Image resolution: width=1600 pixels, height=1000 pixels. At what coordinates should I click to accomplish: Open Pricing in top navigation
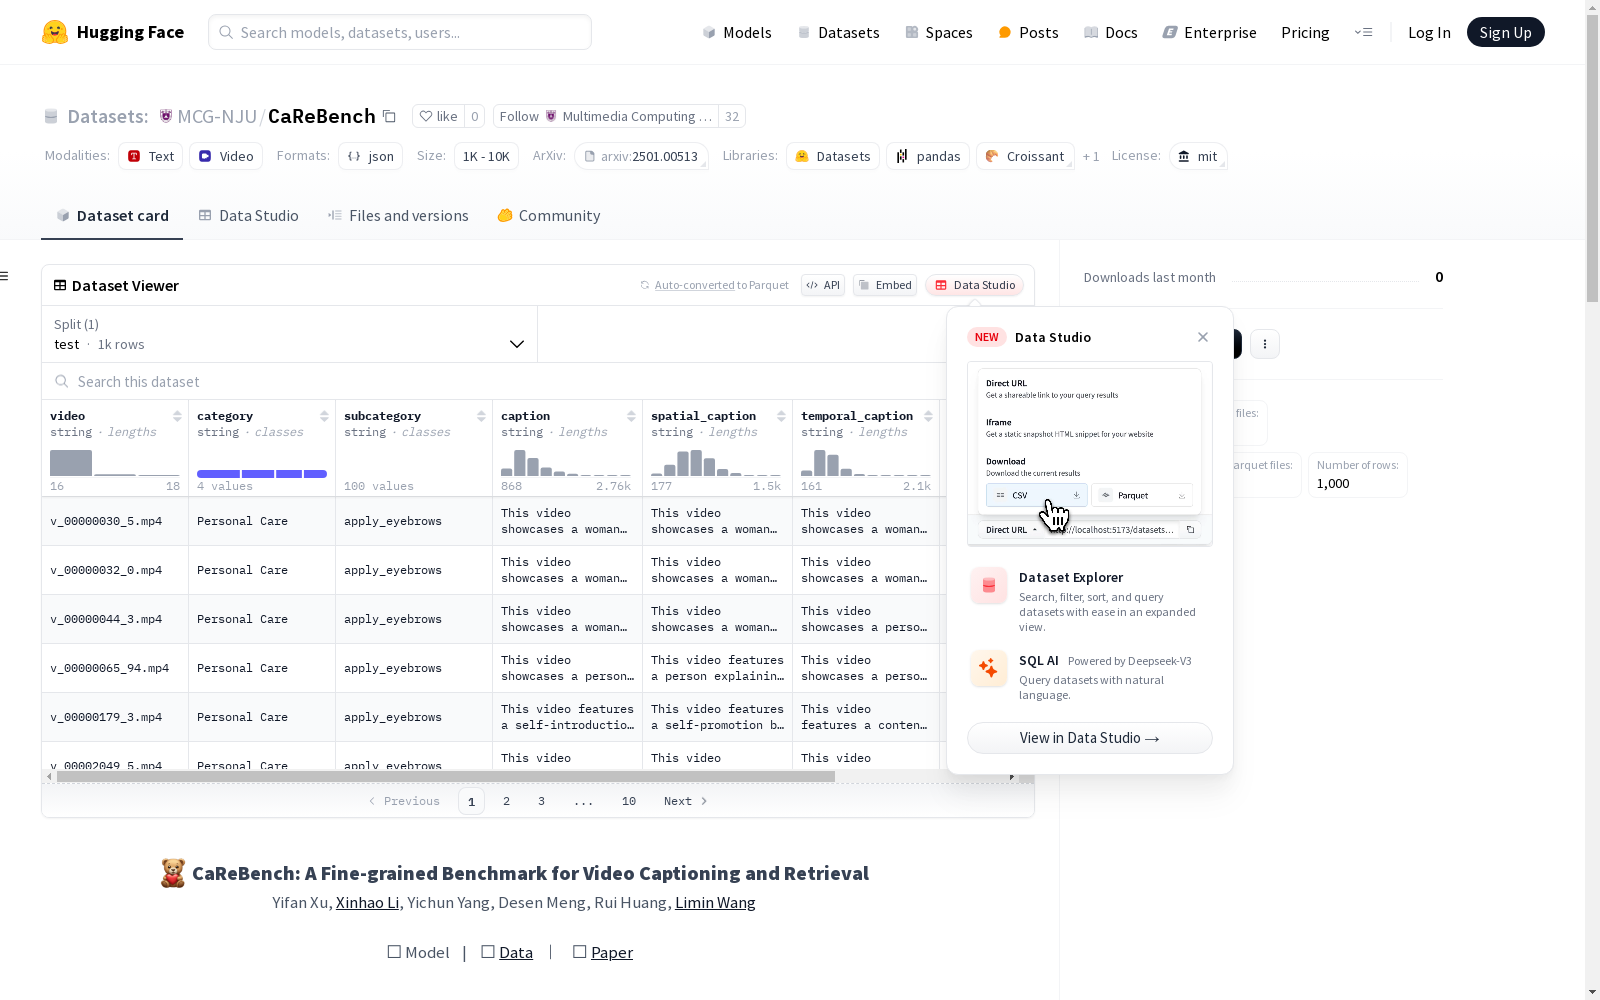(x=1305, y=32)
